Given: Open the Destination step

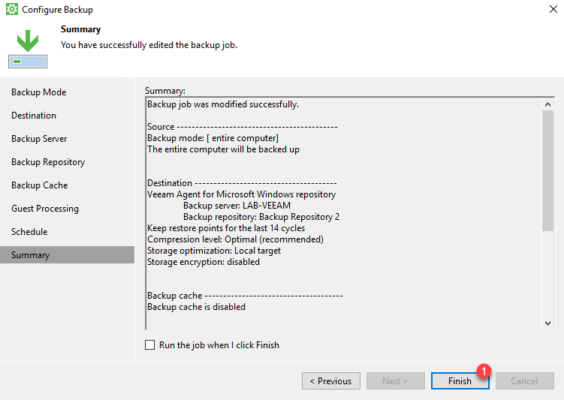Looking at the screenshot, I should point(34,115).
